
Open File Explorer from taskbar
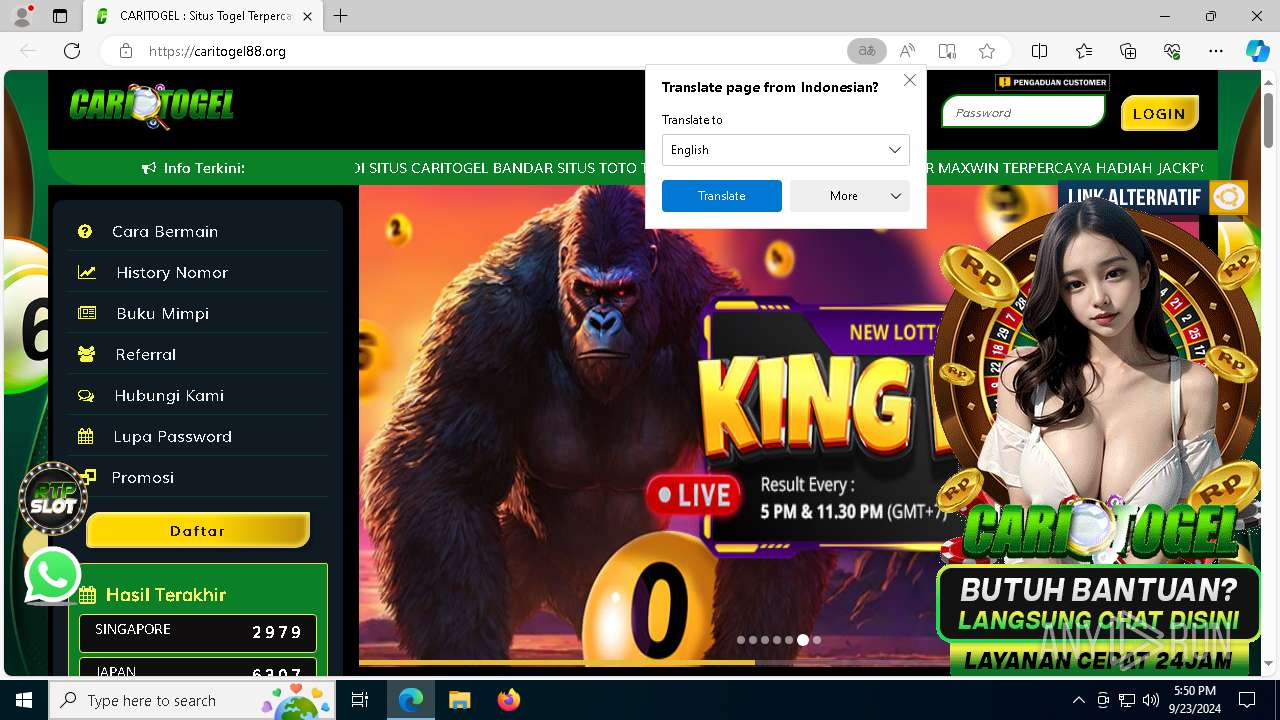tap(459, 700)
